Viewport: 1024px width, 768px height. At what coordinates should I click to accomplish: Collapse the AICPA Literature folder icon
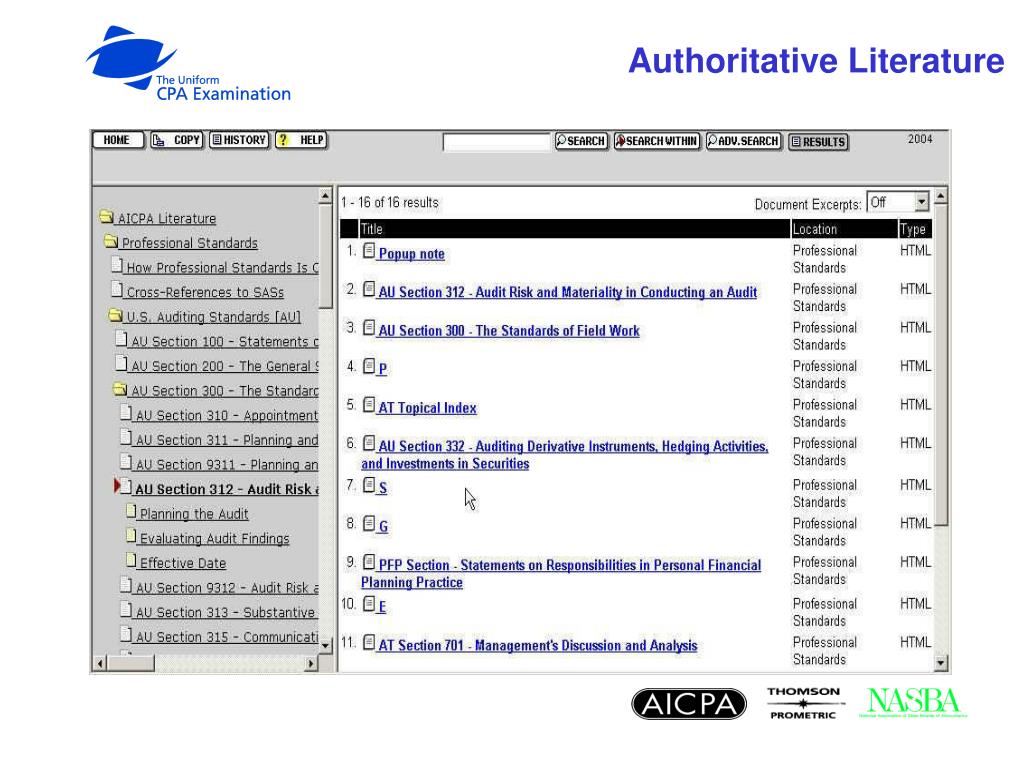coord(106,216)
